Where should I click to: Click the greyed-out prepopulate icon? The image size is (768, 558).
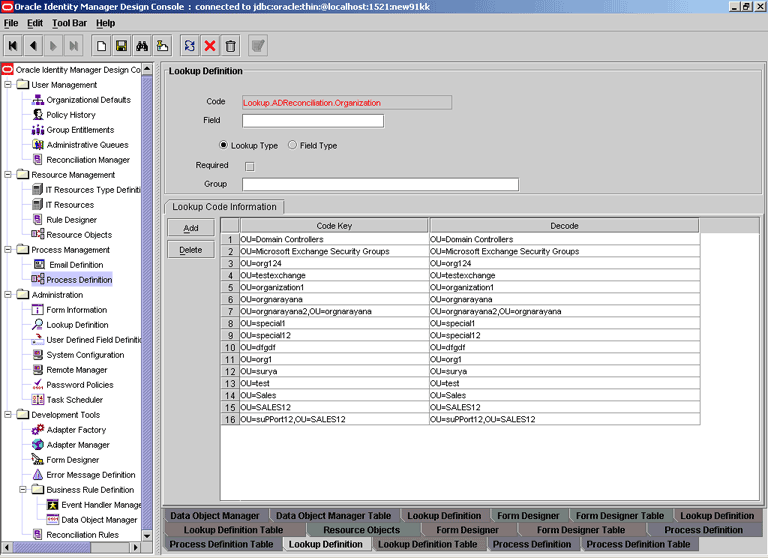pyautogui.click(x=258, y=46)
